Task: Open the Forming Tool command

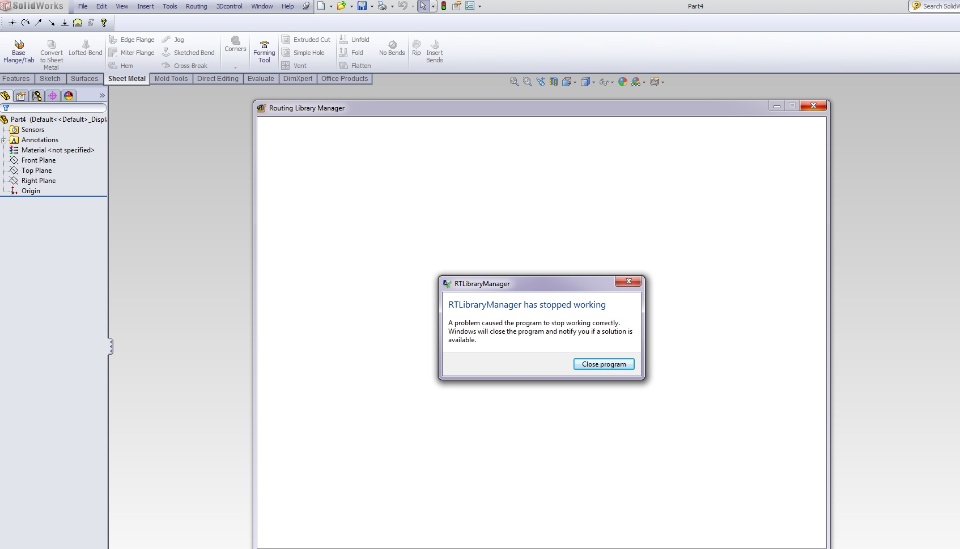Action: pos(264,51)
